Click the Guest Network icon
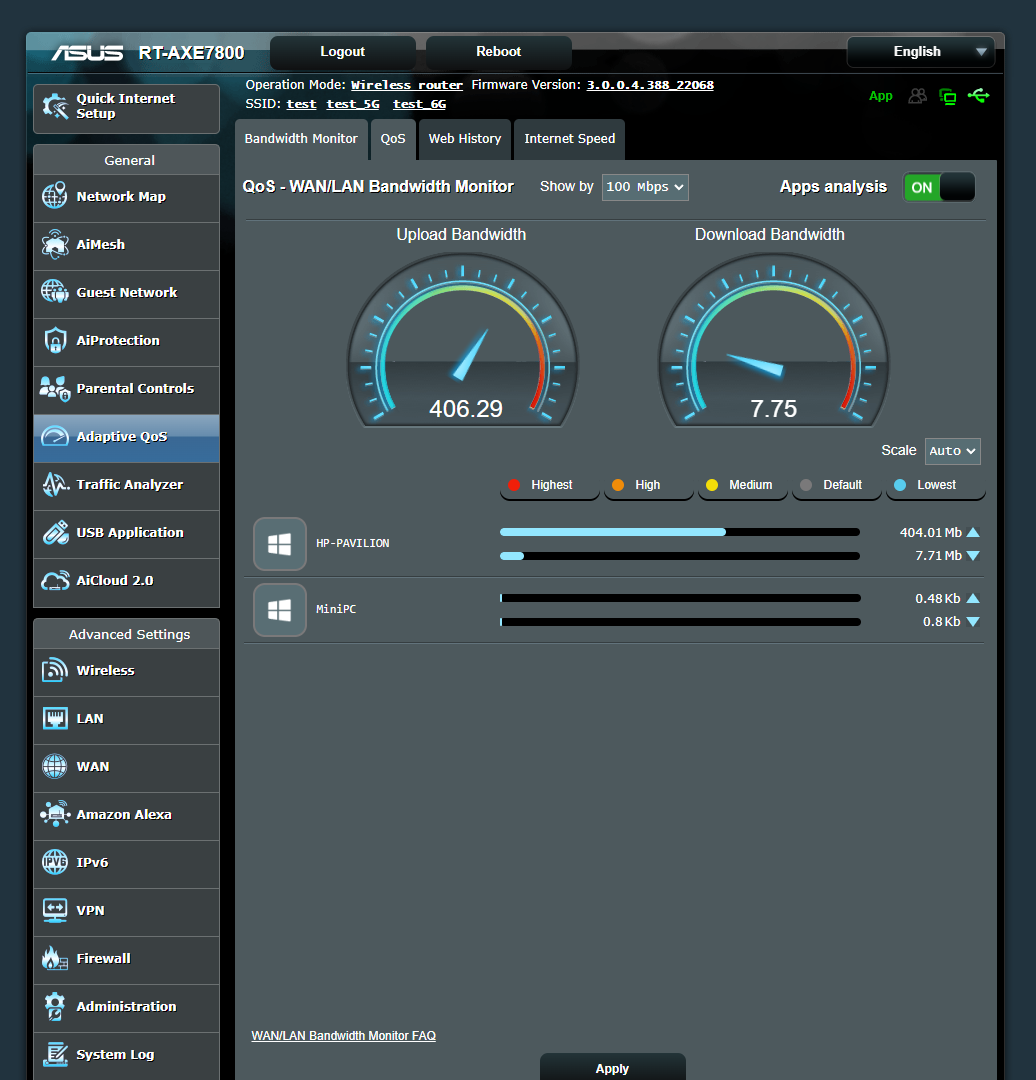Image resolution: width=1036 pixels, height=1080 pixels. pyautogui.click(x=54, y=292)
